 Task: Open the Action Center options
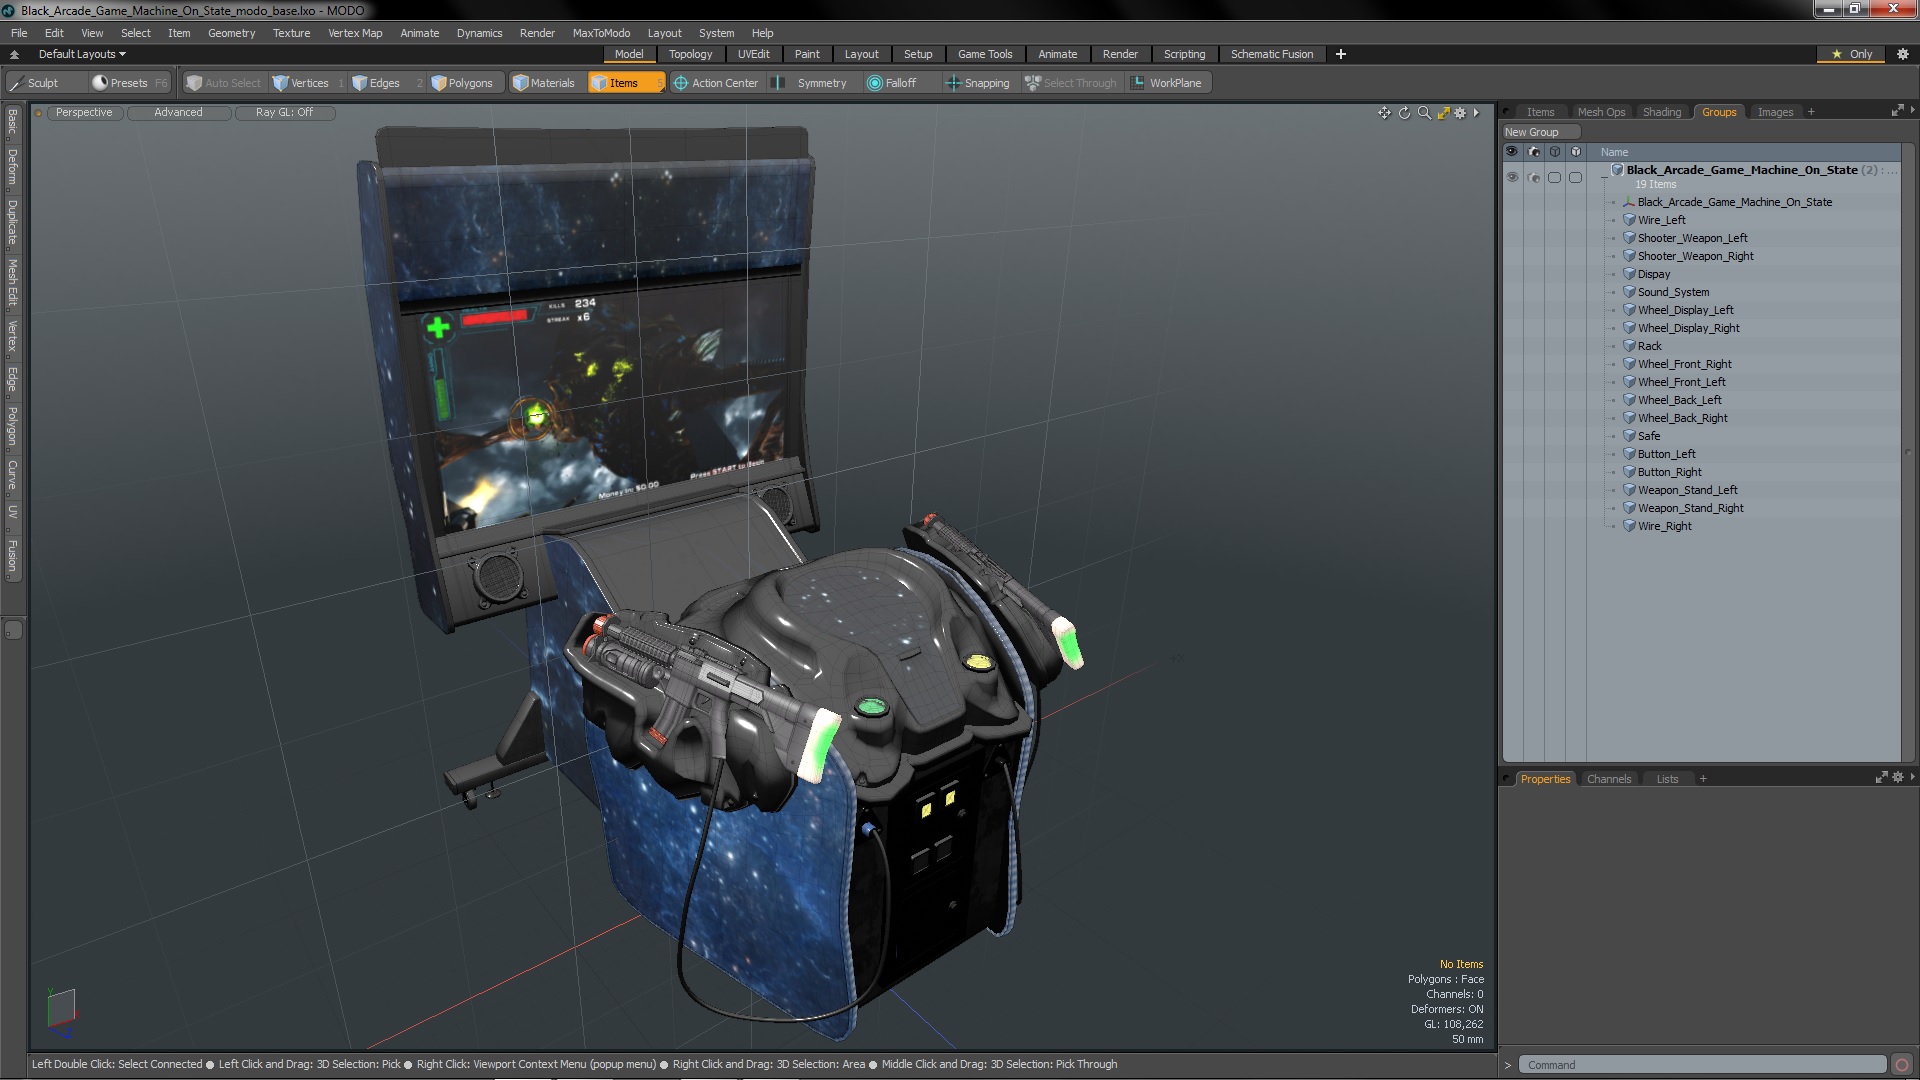point(716,83)
